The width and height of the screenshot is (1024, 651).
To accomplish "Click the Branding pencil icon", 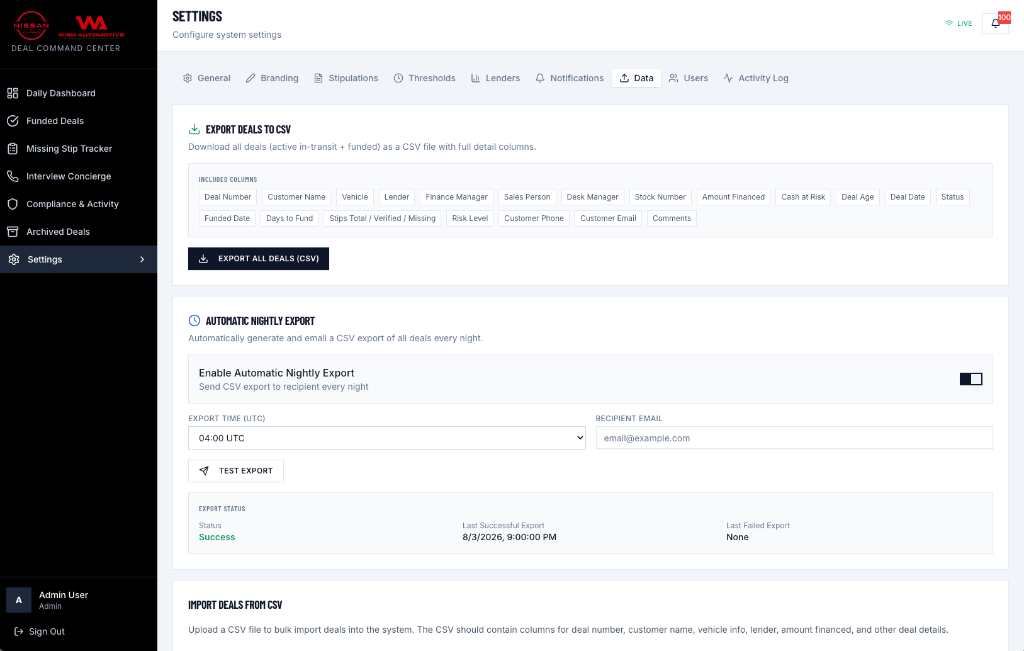I will pos(250,78).
